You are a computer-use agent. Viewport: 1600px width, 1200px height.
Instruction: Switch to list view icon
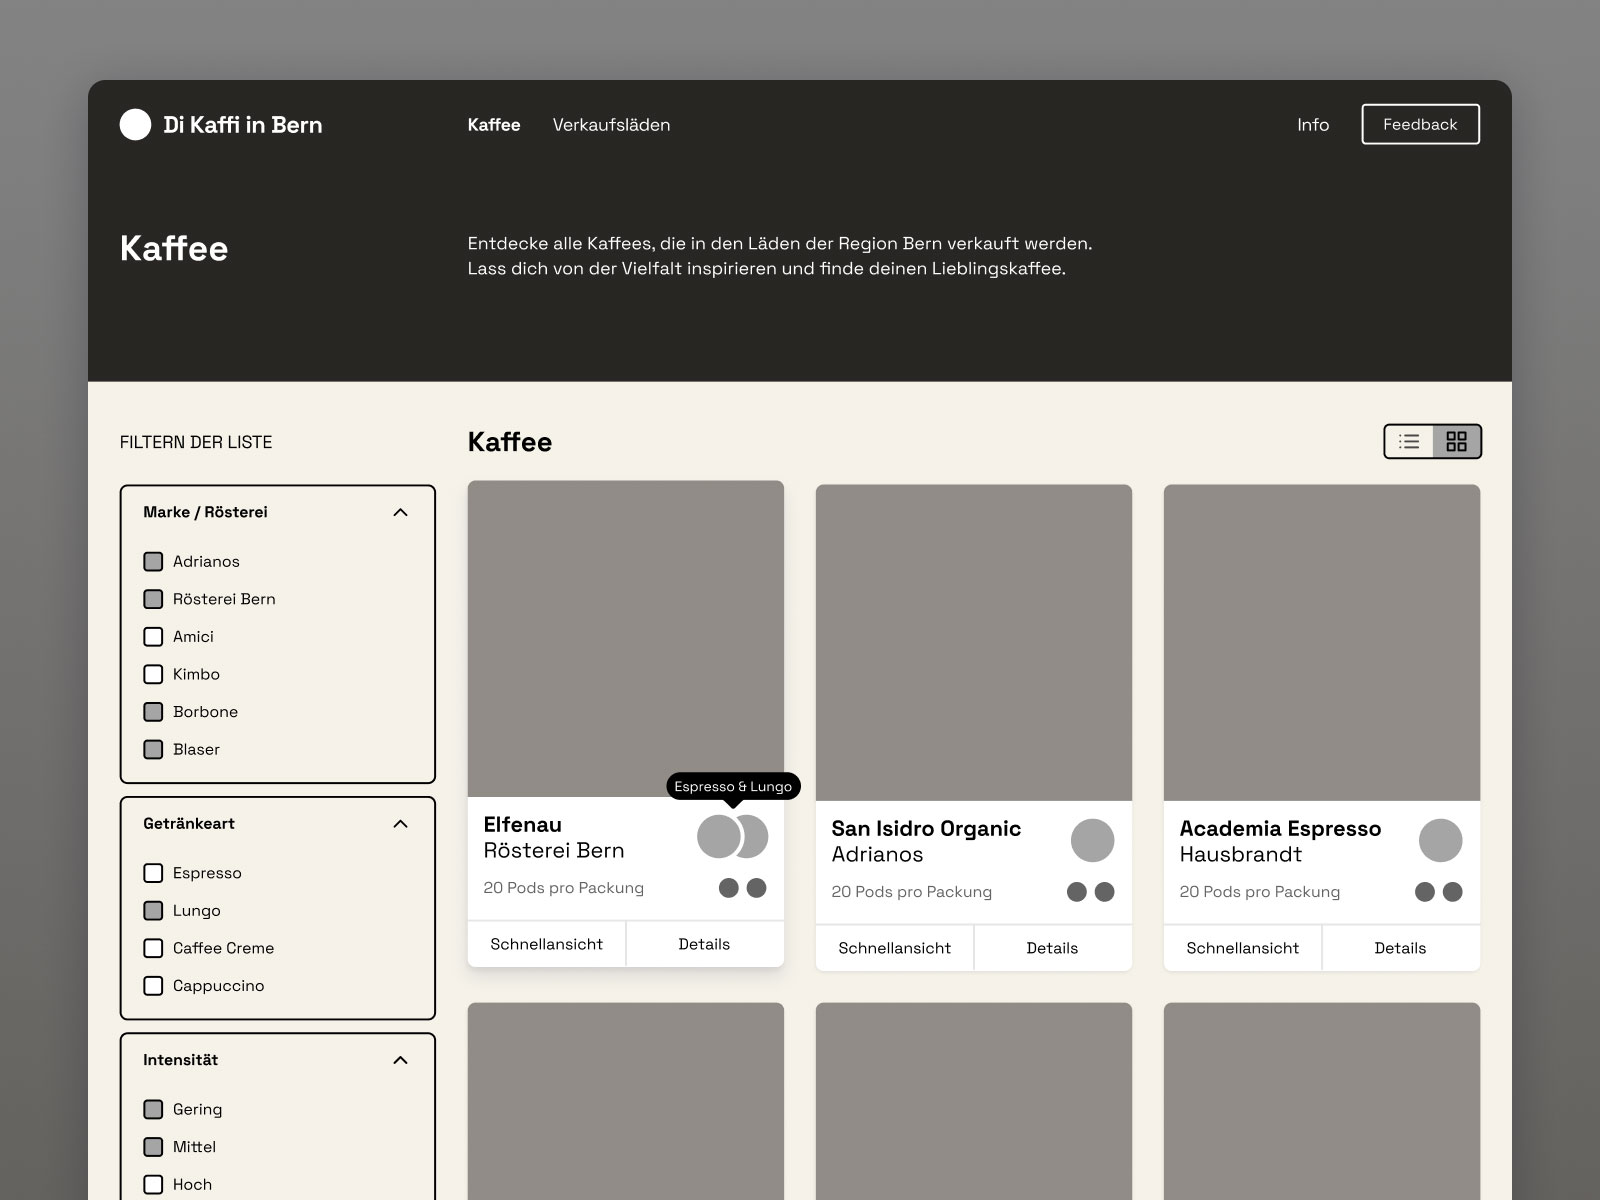(1409, 441)
